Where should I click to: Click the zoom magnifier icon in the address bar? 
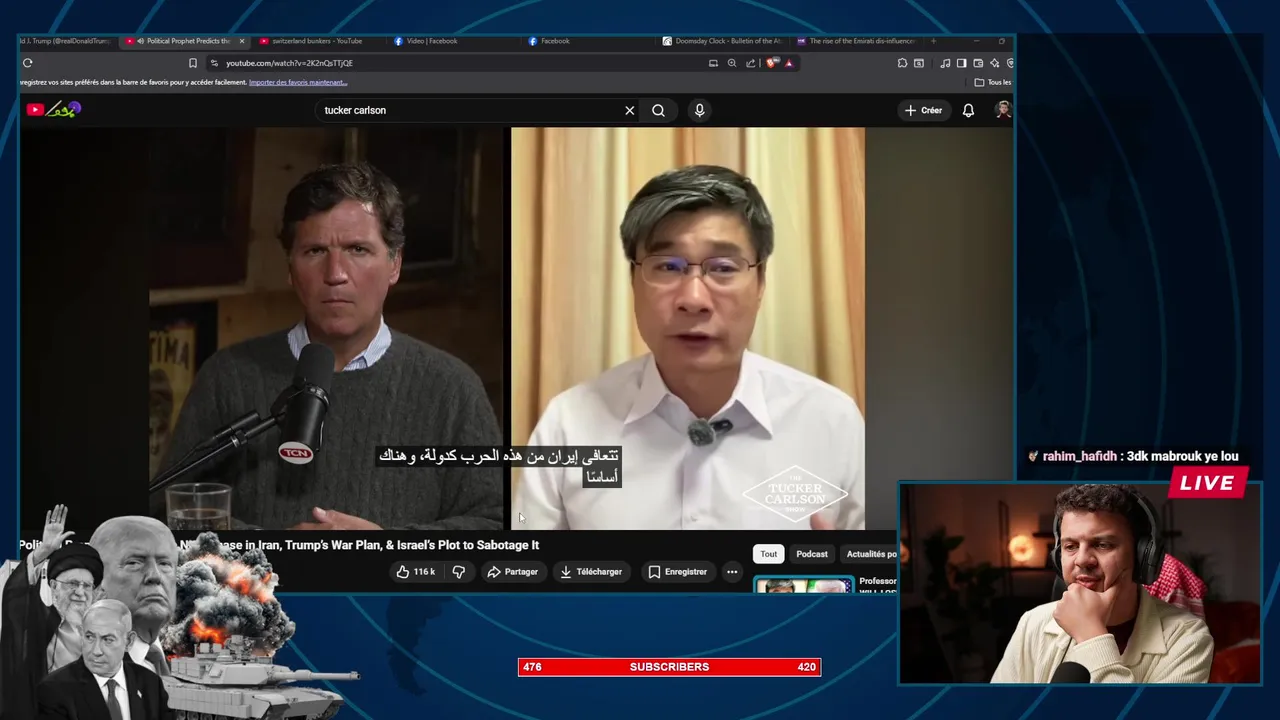tap(732, 63)
